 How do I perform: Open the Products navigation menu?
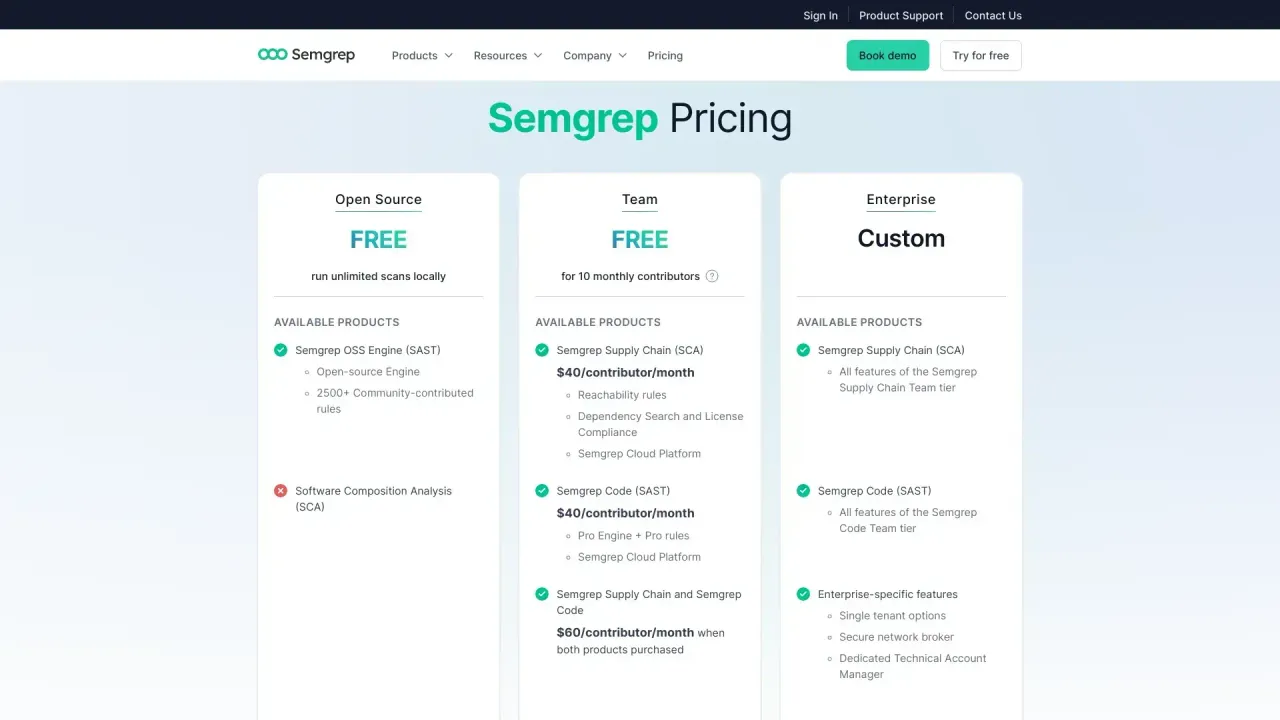pyautogui.click(x=422, y=56)
